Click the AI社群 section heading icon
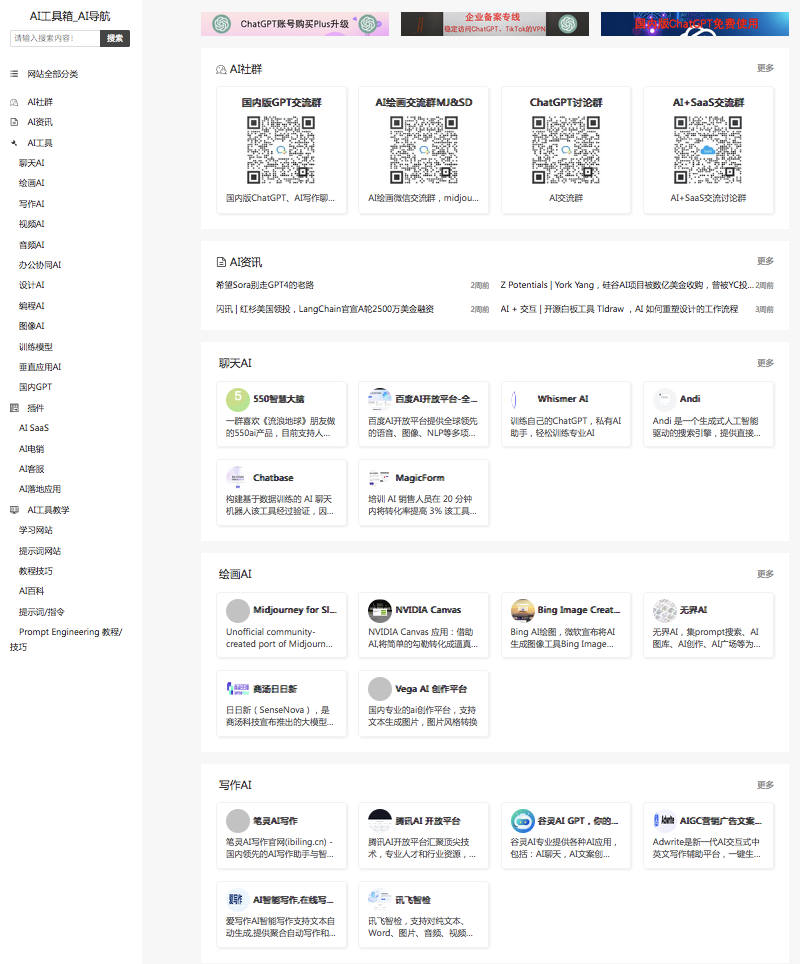The image size is (800, 964). 221,69
